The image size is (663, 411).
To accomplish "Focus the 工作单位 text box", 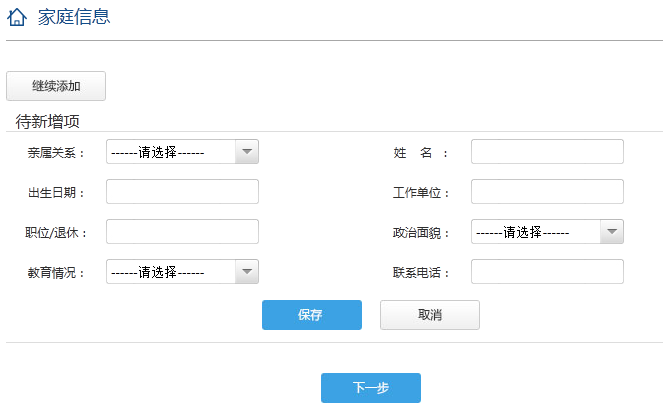I will pyautogui.click(x=547, y=192).
